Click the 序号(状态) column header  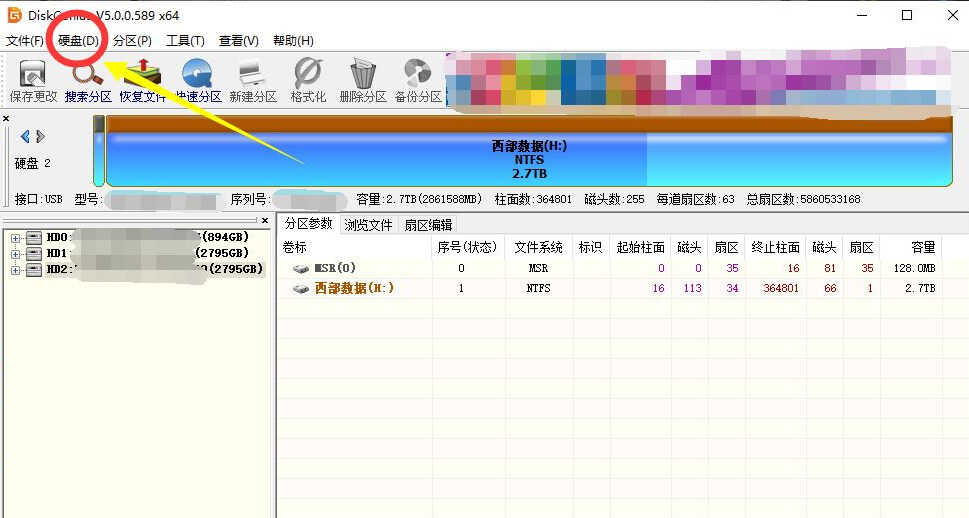coord(467,247)
